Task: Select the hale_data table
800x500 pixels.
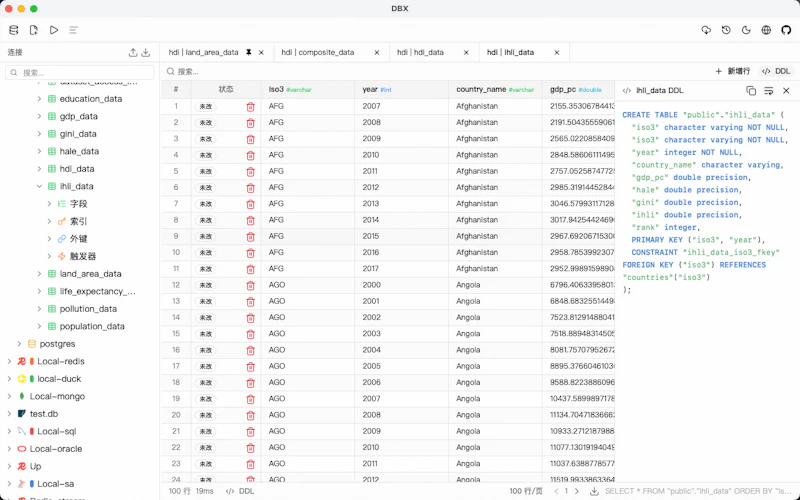Action: click(79, 151)
